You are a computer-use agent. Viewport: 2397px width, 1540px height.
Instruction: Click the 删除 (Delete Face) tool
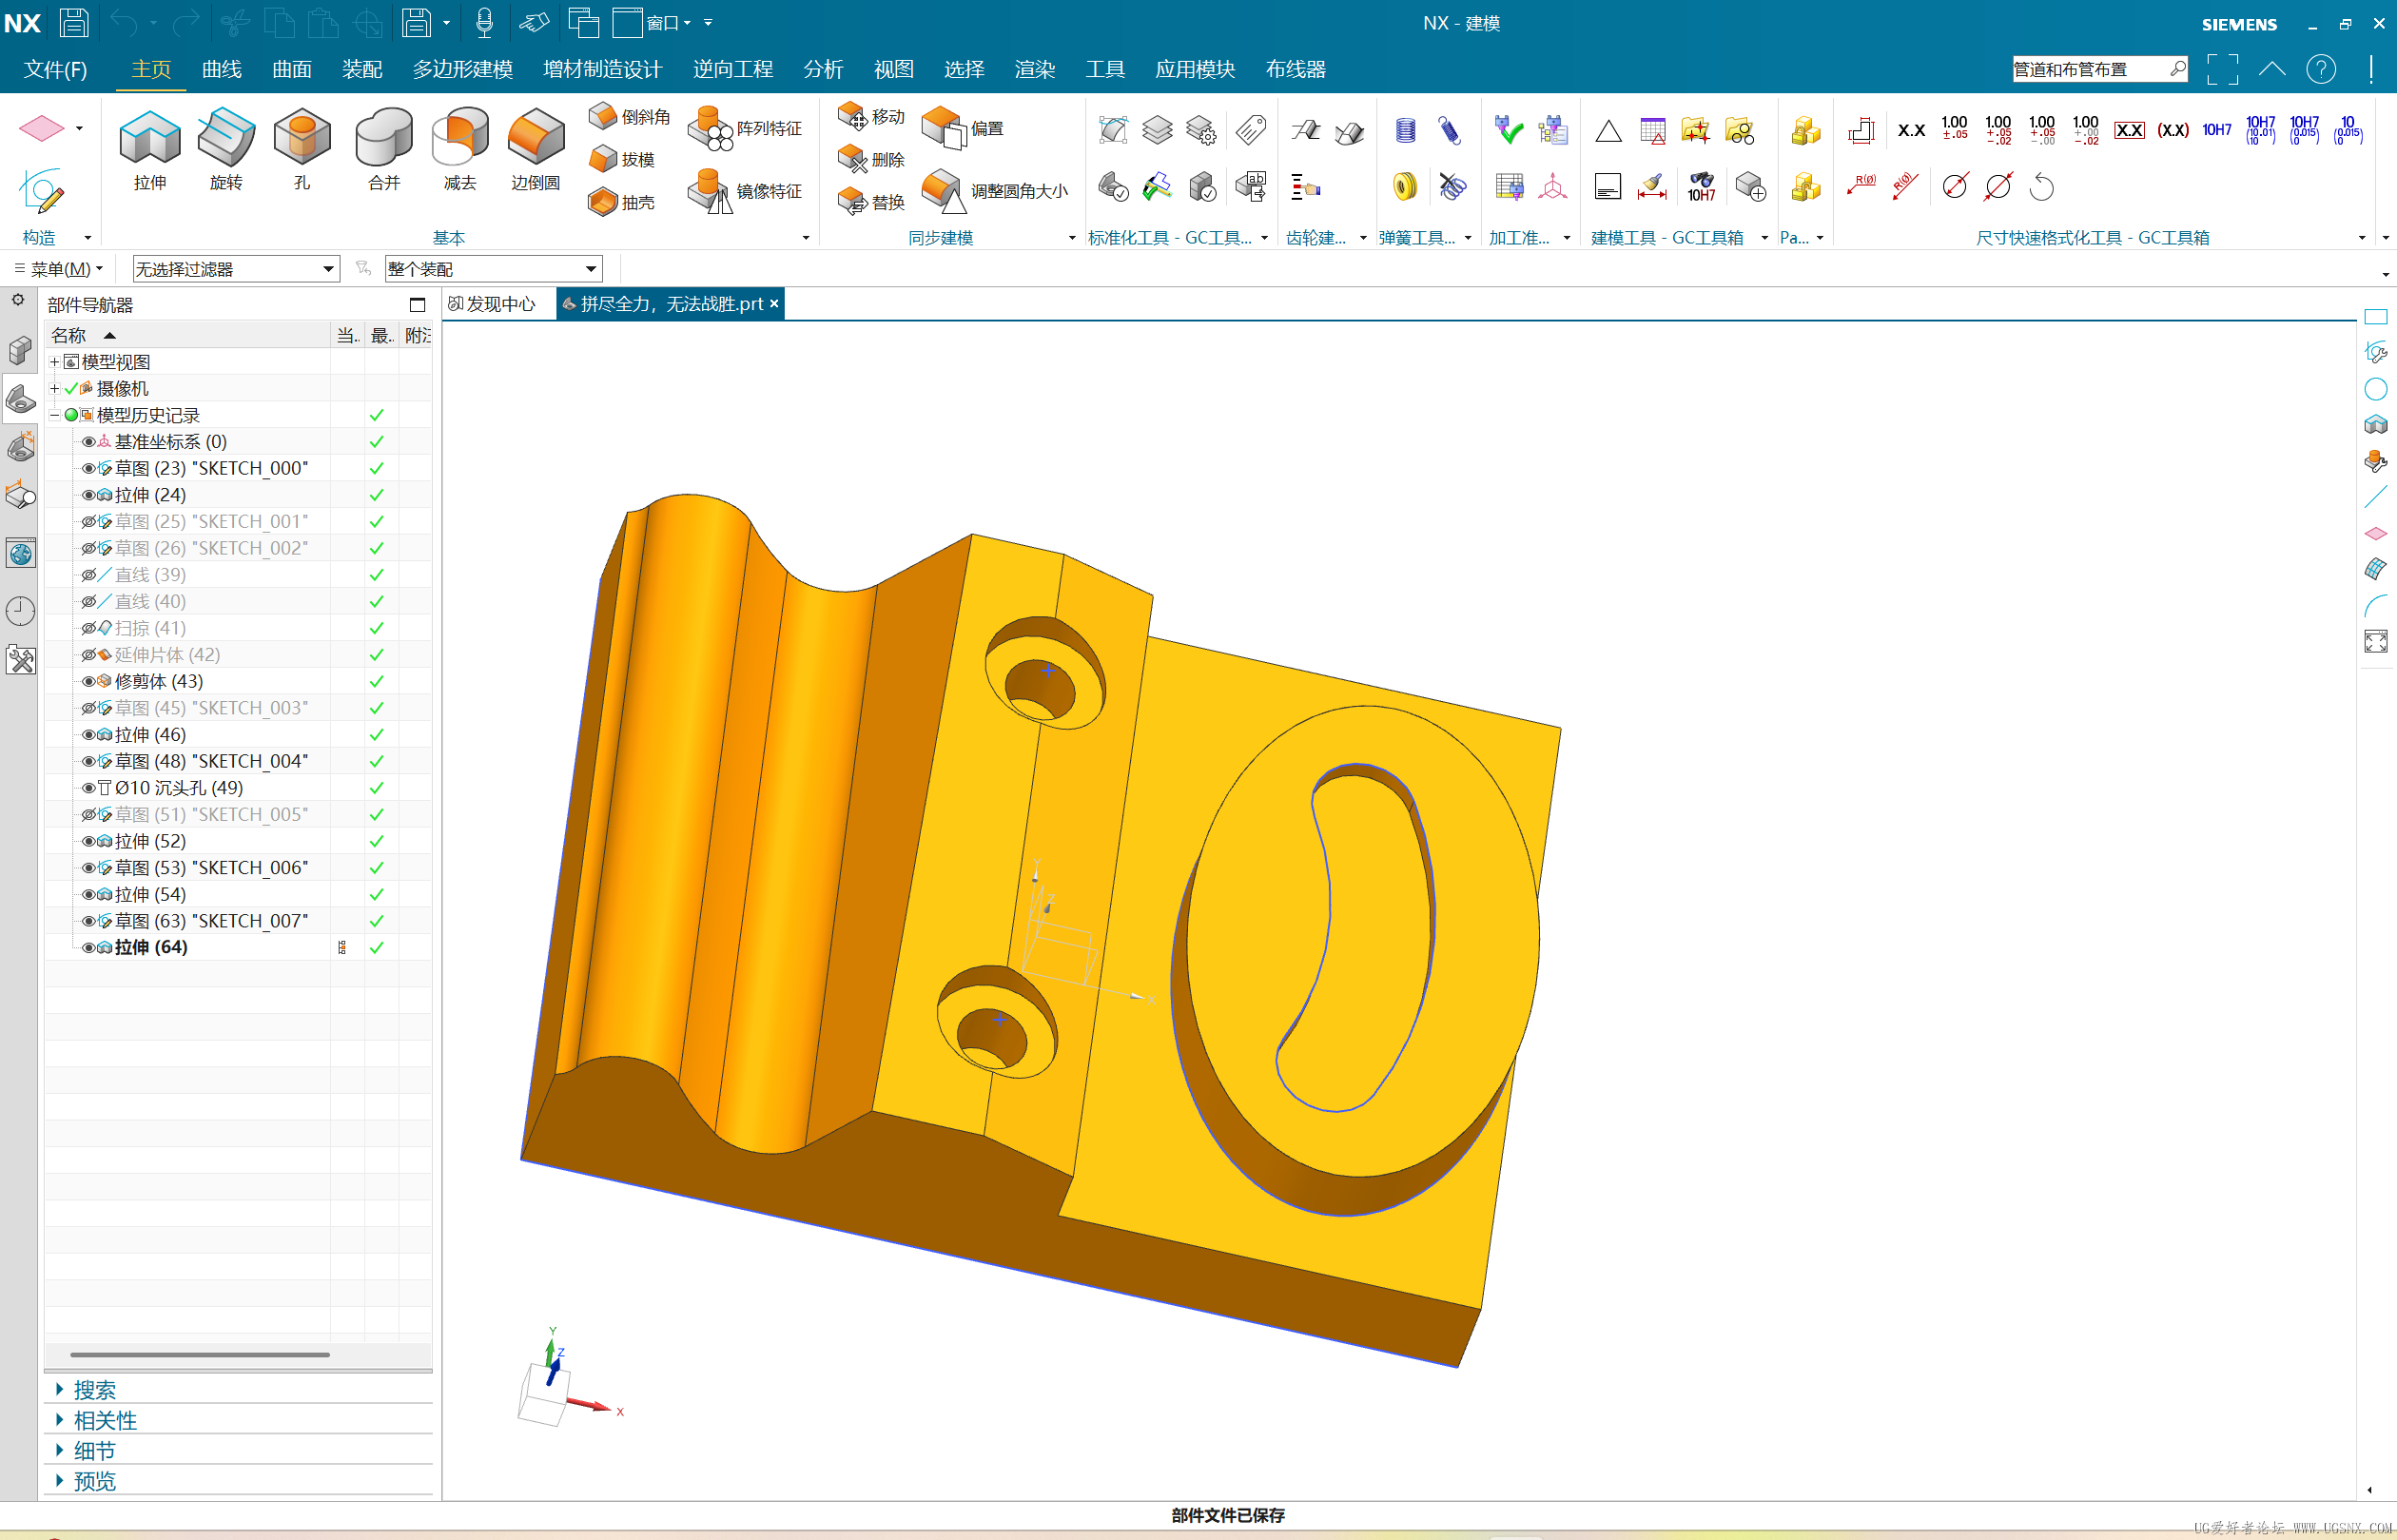click(x=872, y=159)
